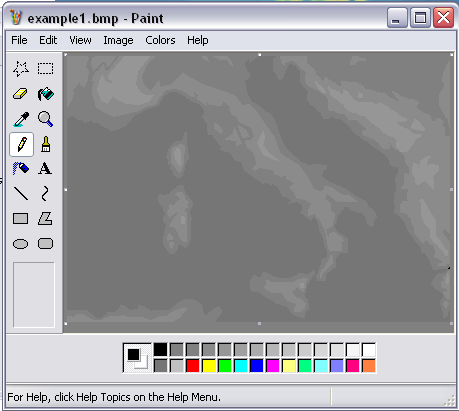459x411 pixels.
Task: Select the Free-Form Select tool
Action: pos(21,69)
